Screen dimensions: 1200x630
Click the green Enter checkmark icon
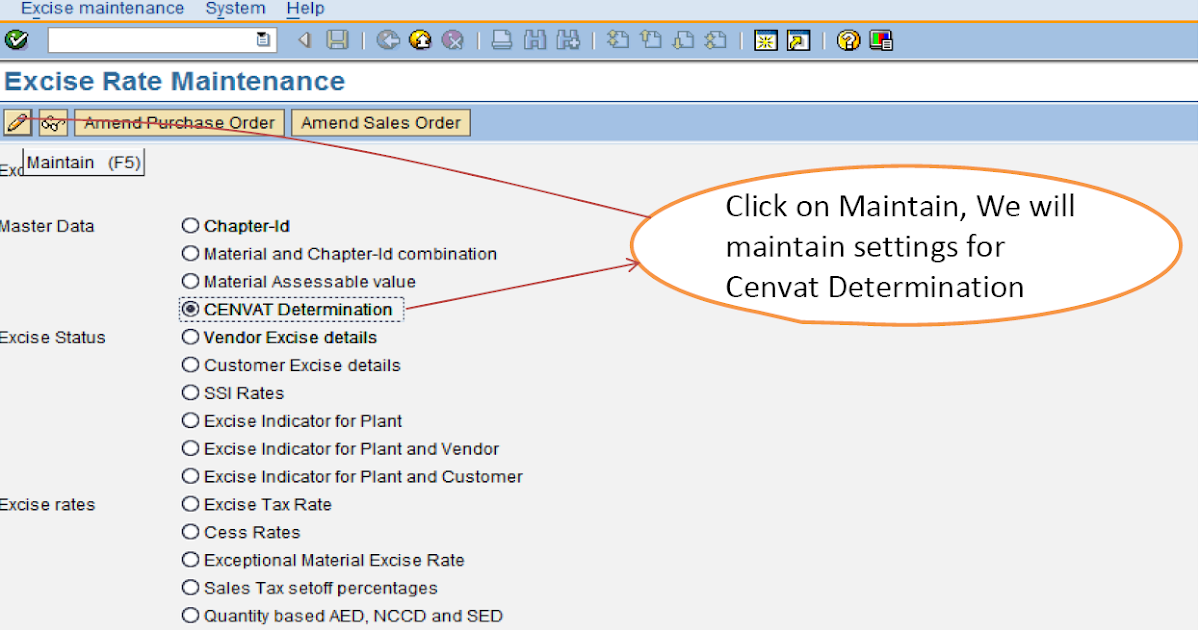point(15,41)
